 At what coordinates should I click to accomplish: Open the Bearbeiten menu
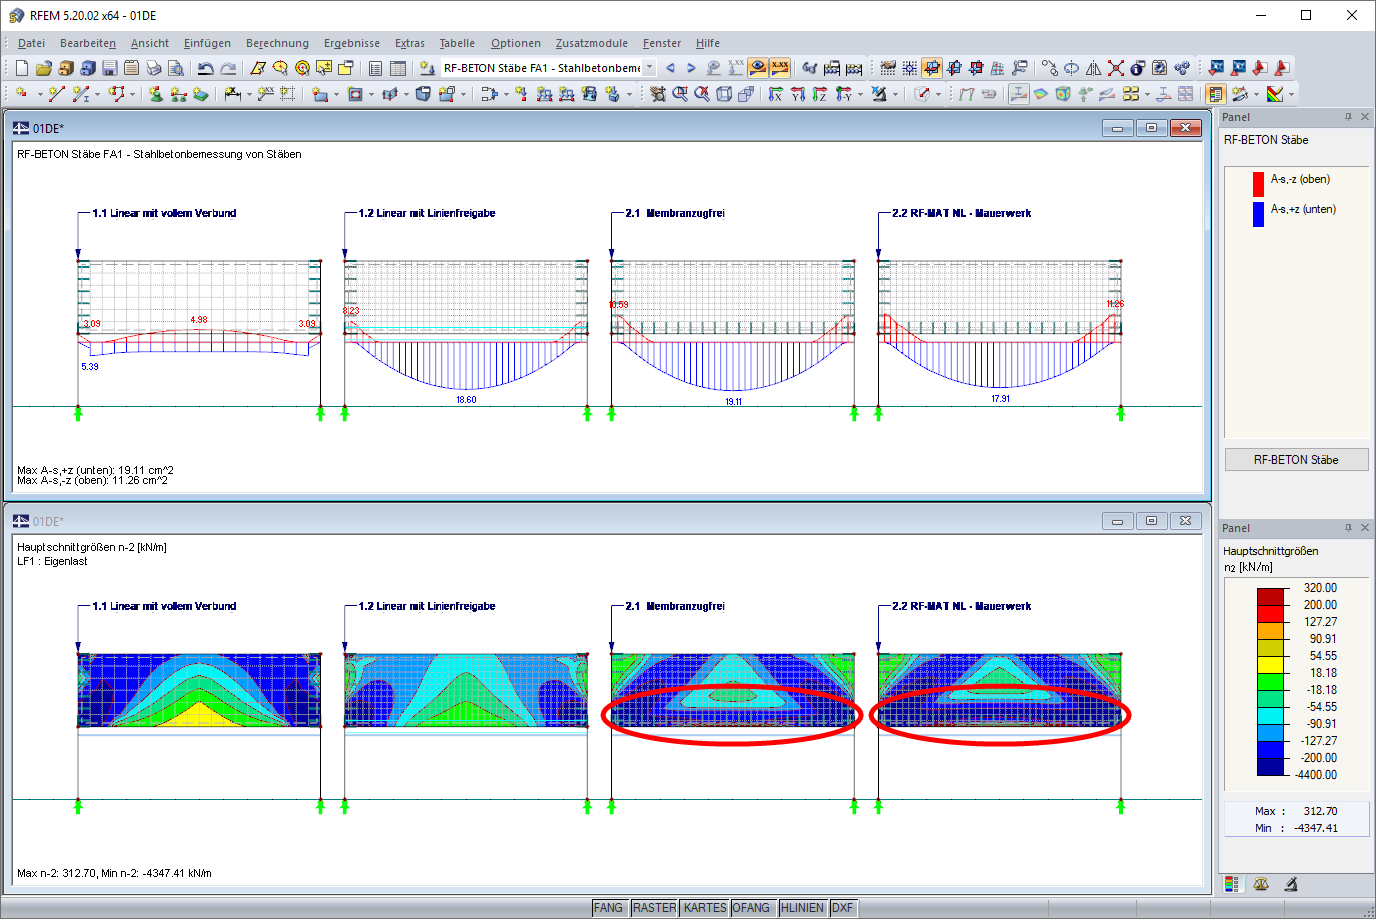coord(88,43)
